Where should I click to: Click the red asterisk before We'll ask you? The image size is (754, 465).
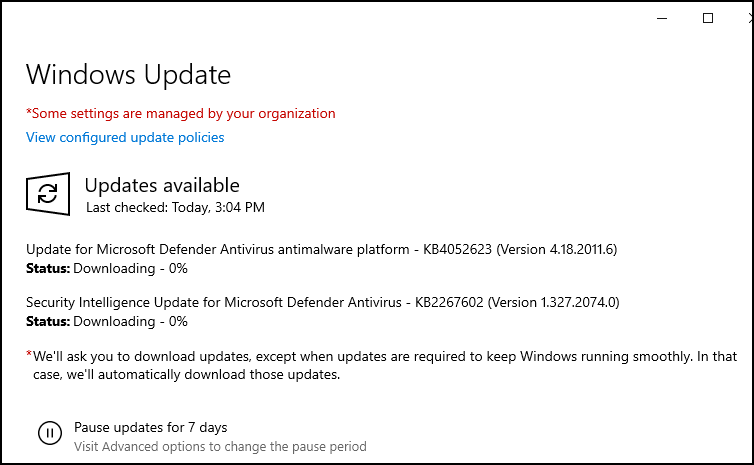[x=29, y=354]
